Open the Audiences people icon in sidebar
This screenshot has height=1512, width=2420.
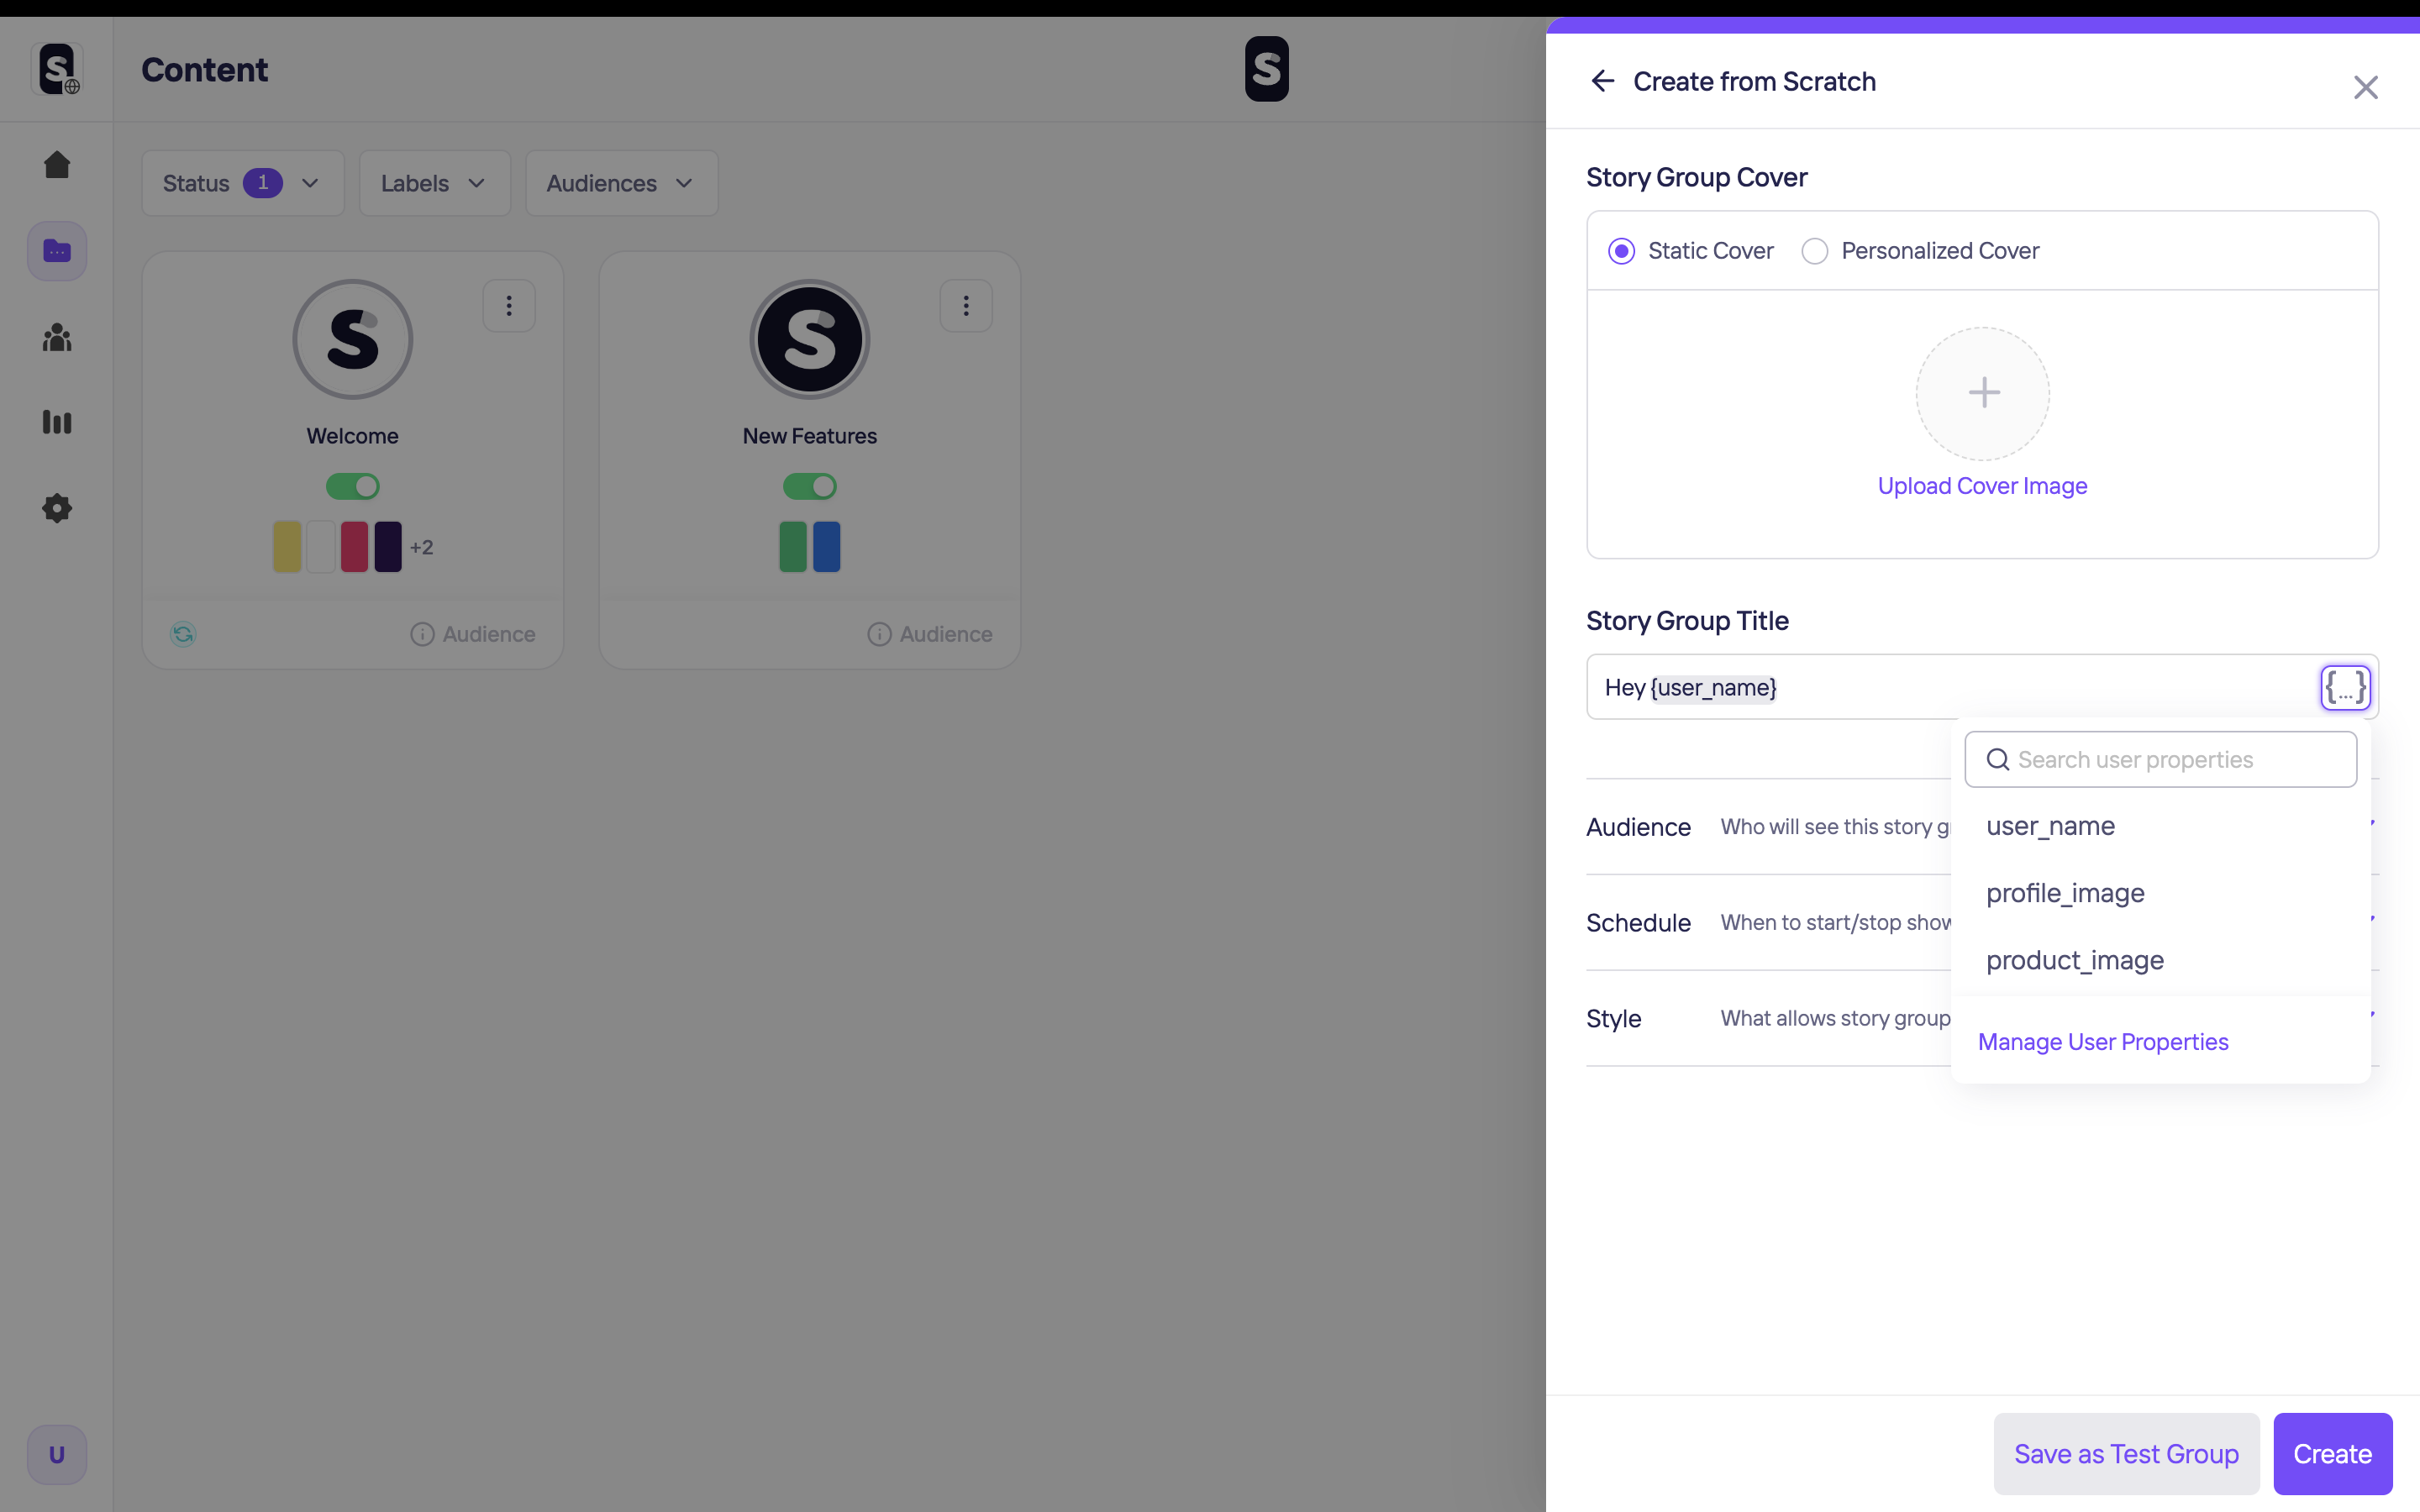click(x=57, y=338)
